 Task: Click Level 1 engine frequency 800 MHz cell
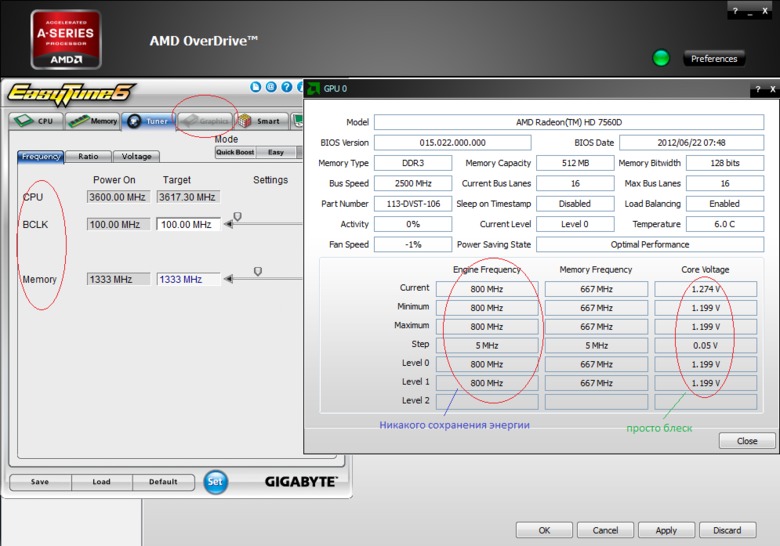pos(487,383)
